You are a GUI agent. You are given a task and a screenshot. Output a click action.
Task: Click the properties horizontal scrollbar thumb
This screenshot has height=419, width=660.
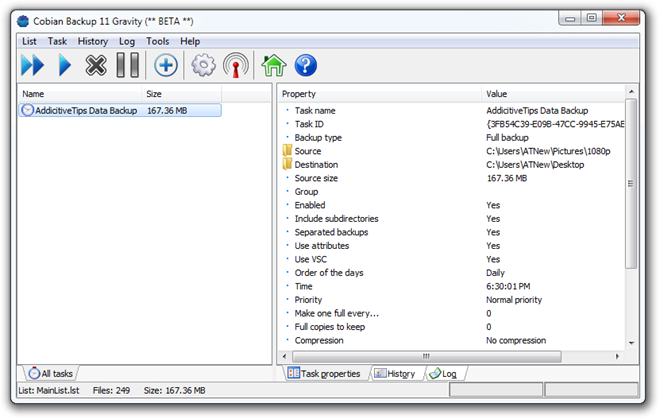click(x=426, y=356)
